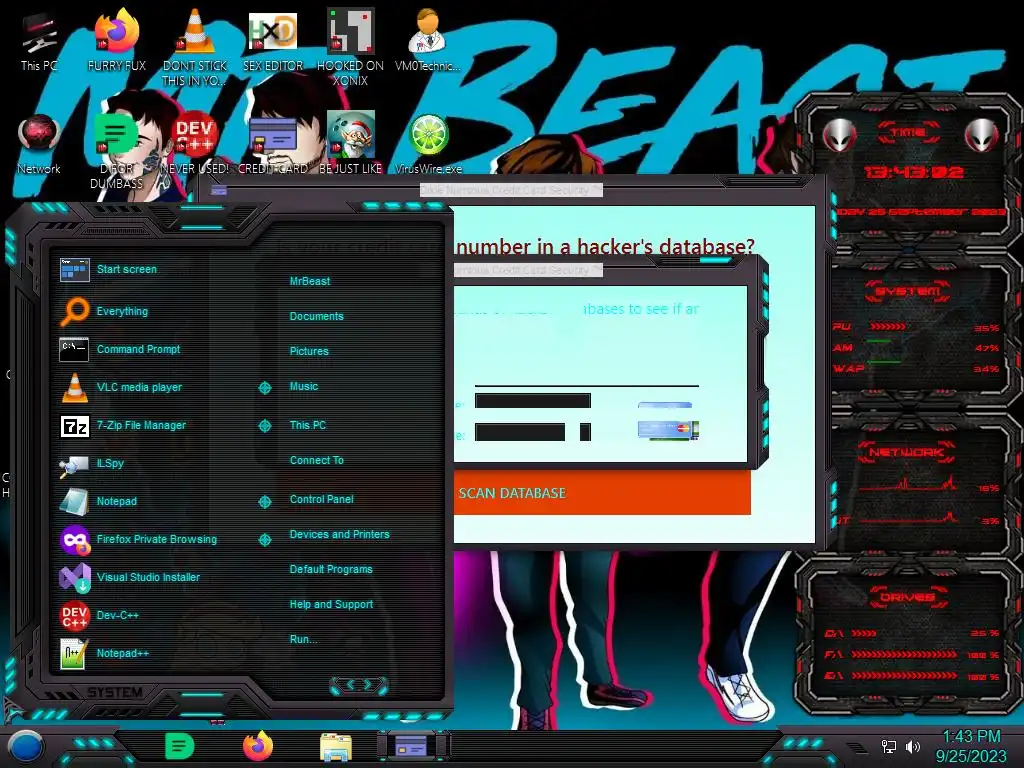The image size is (1024, 768).
Task: Open Documents from the start menu
Action: tap(316, 316)
